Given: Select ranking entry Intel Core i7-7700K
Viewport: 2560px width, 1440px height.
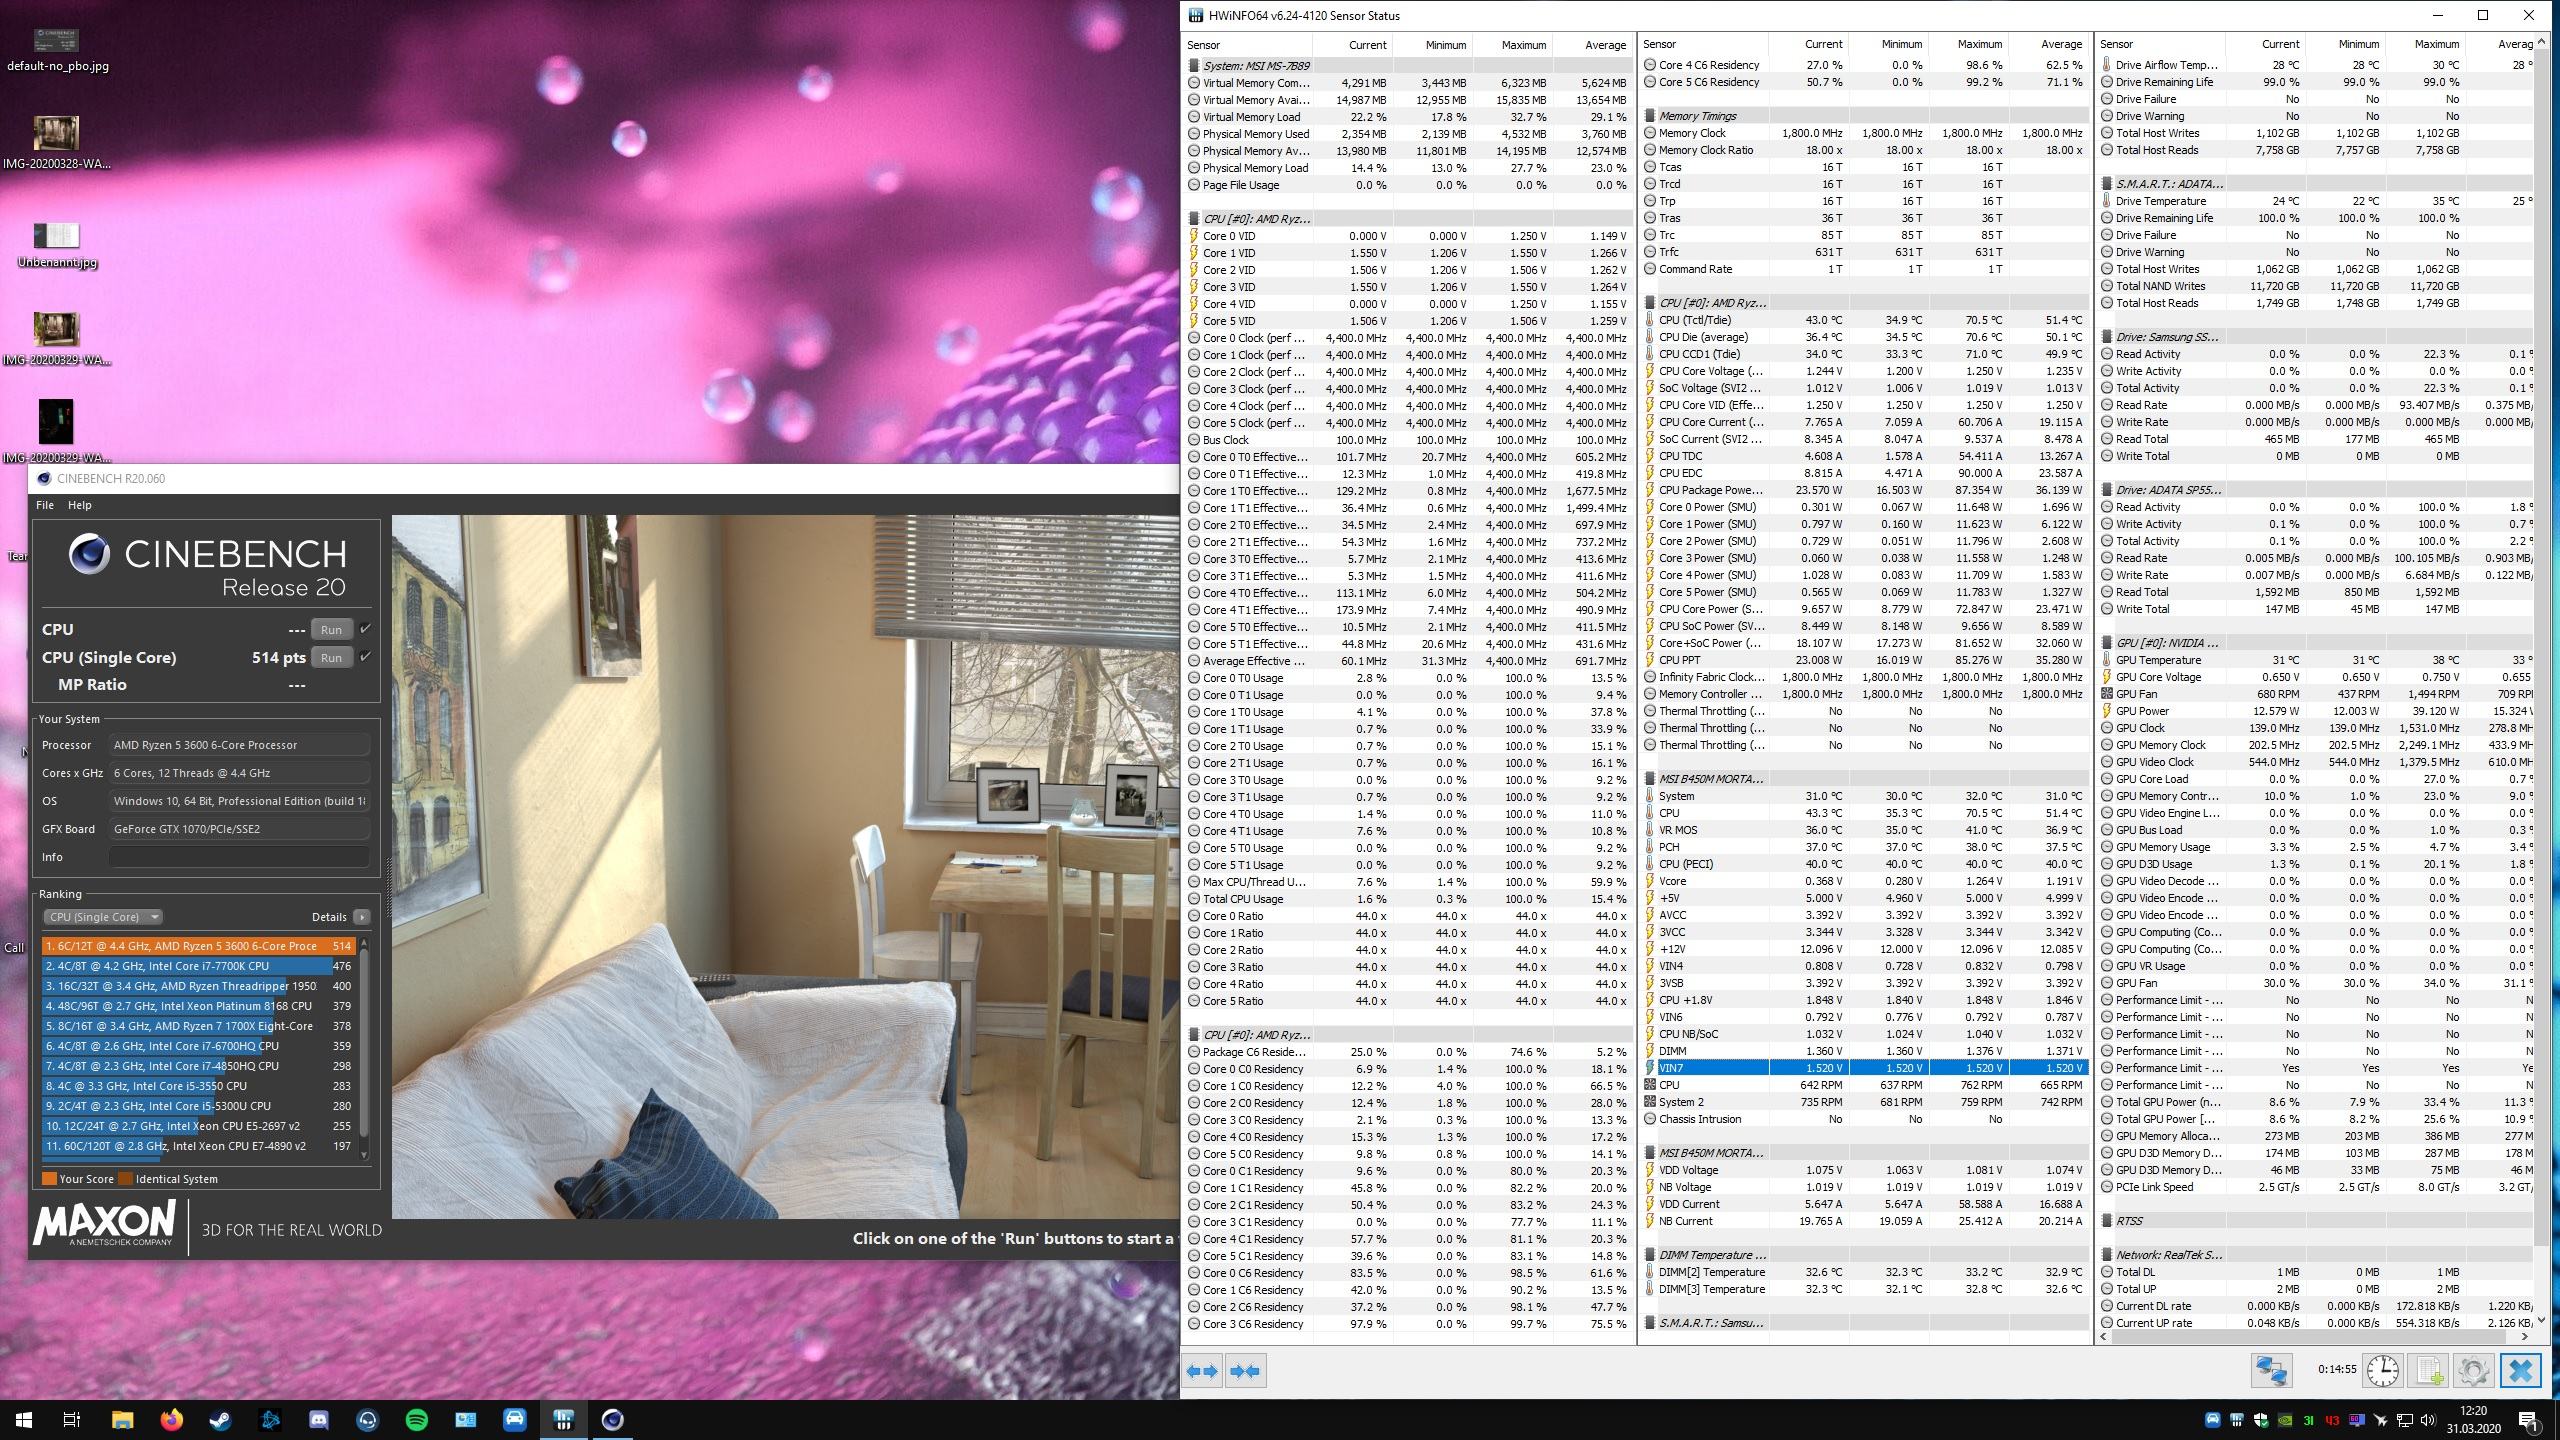Looking at the screenshot, I should point(198,966).
